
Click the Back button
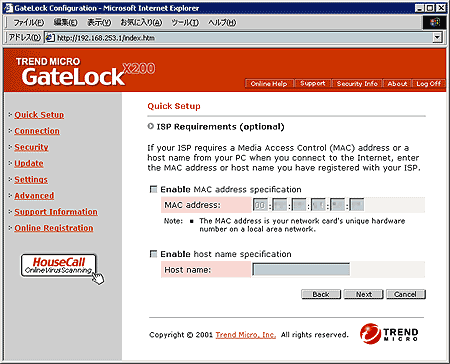(321, 294)
